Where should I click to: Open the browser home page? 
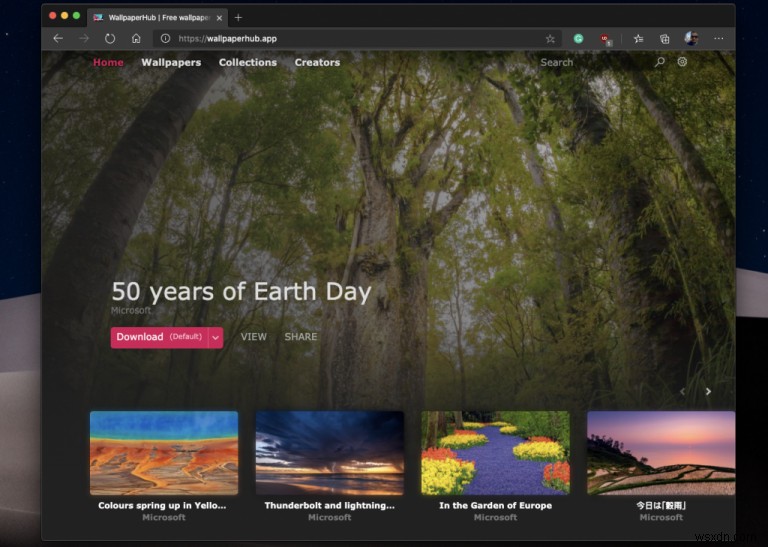[136, 39]
